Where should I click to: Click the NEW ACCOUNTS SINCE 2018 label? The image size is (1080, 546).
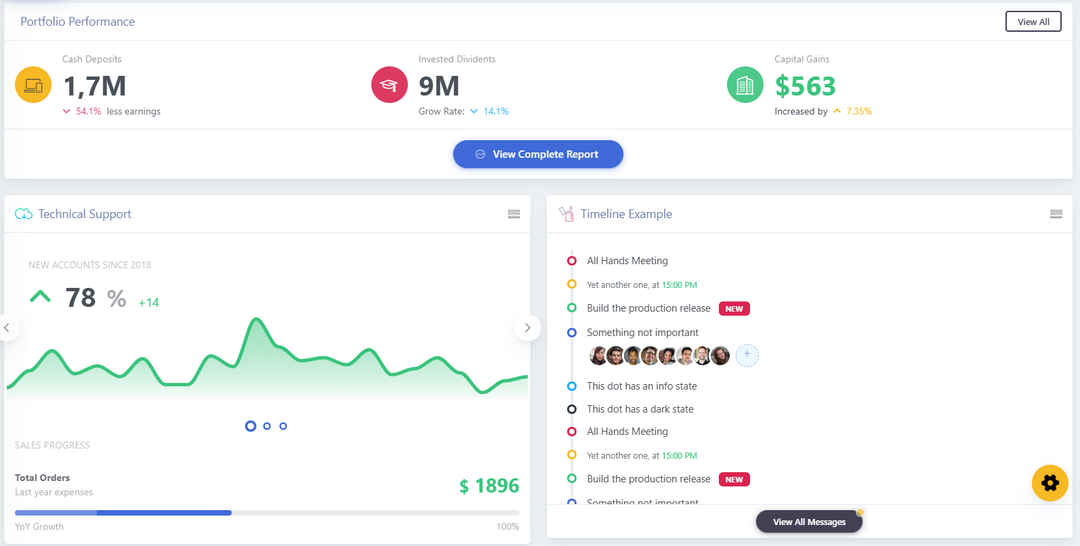90,265
